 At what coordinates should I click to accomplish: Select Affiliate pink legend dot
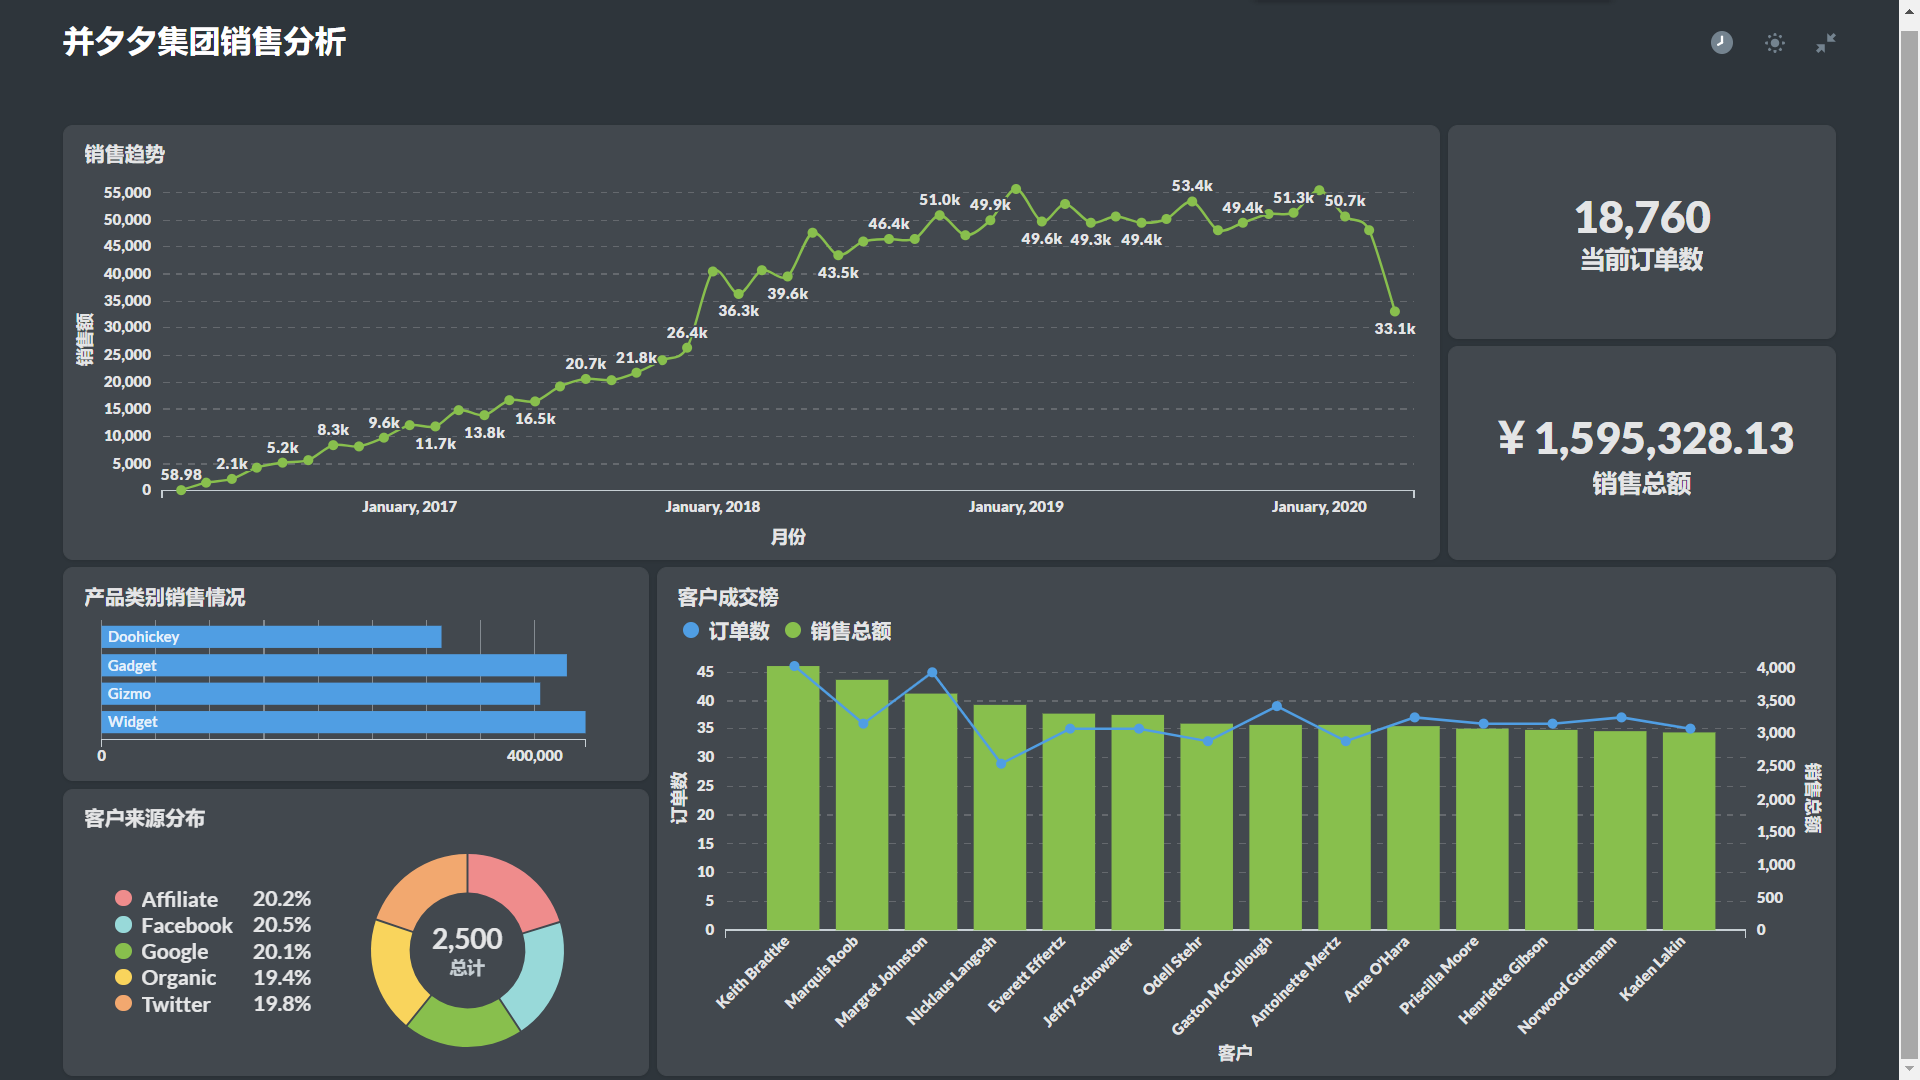pyautogui.click(x=124, y=898)
